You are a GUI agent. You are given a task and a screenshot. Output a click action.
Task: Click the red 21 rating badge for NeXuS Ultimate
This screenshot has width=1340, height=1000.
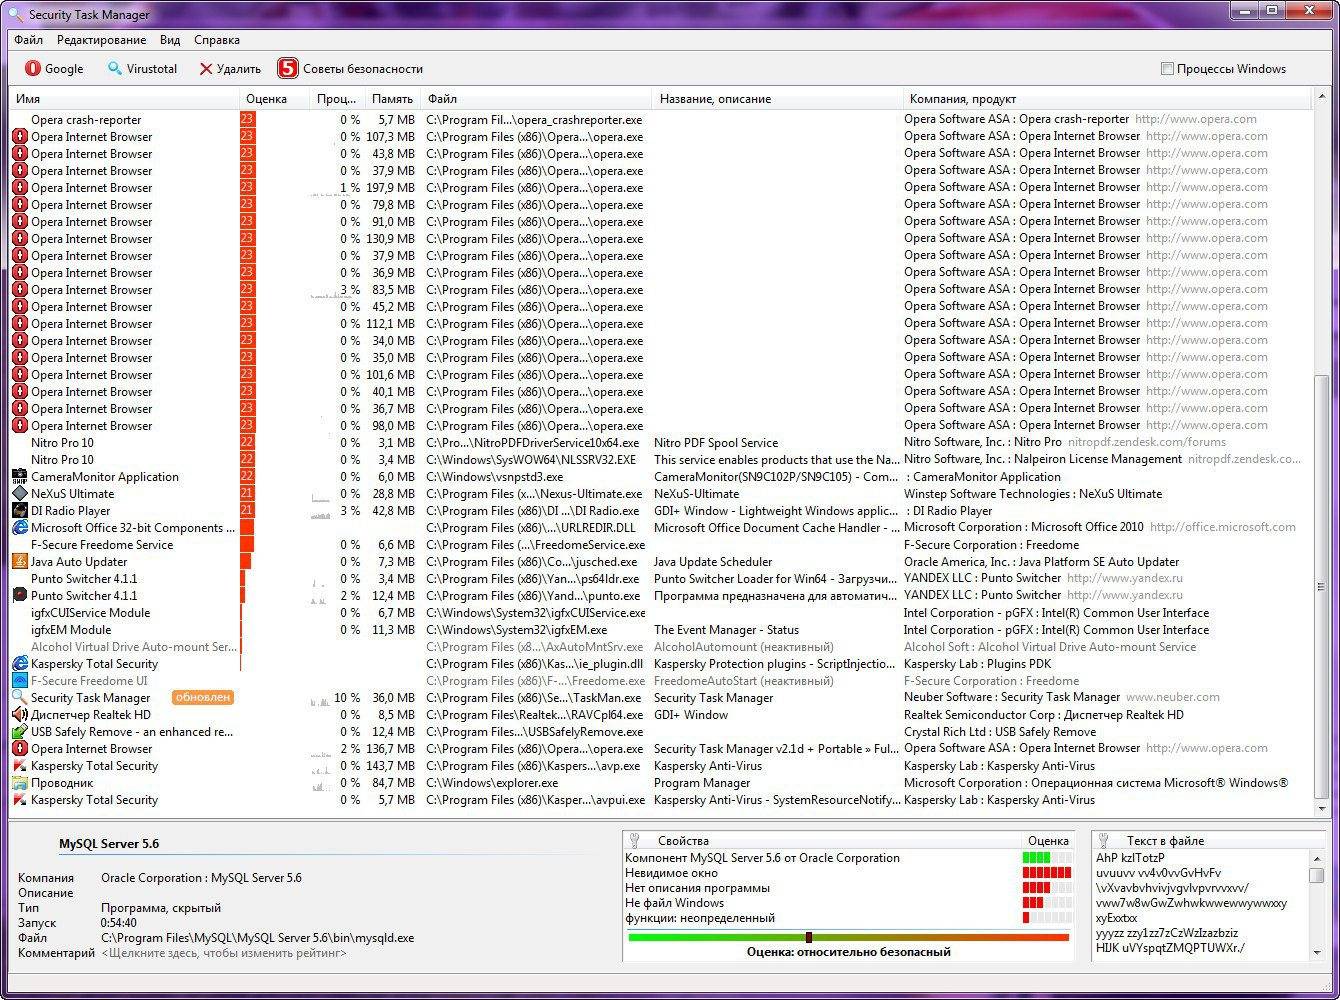(247, 494)
